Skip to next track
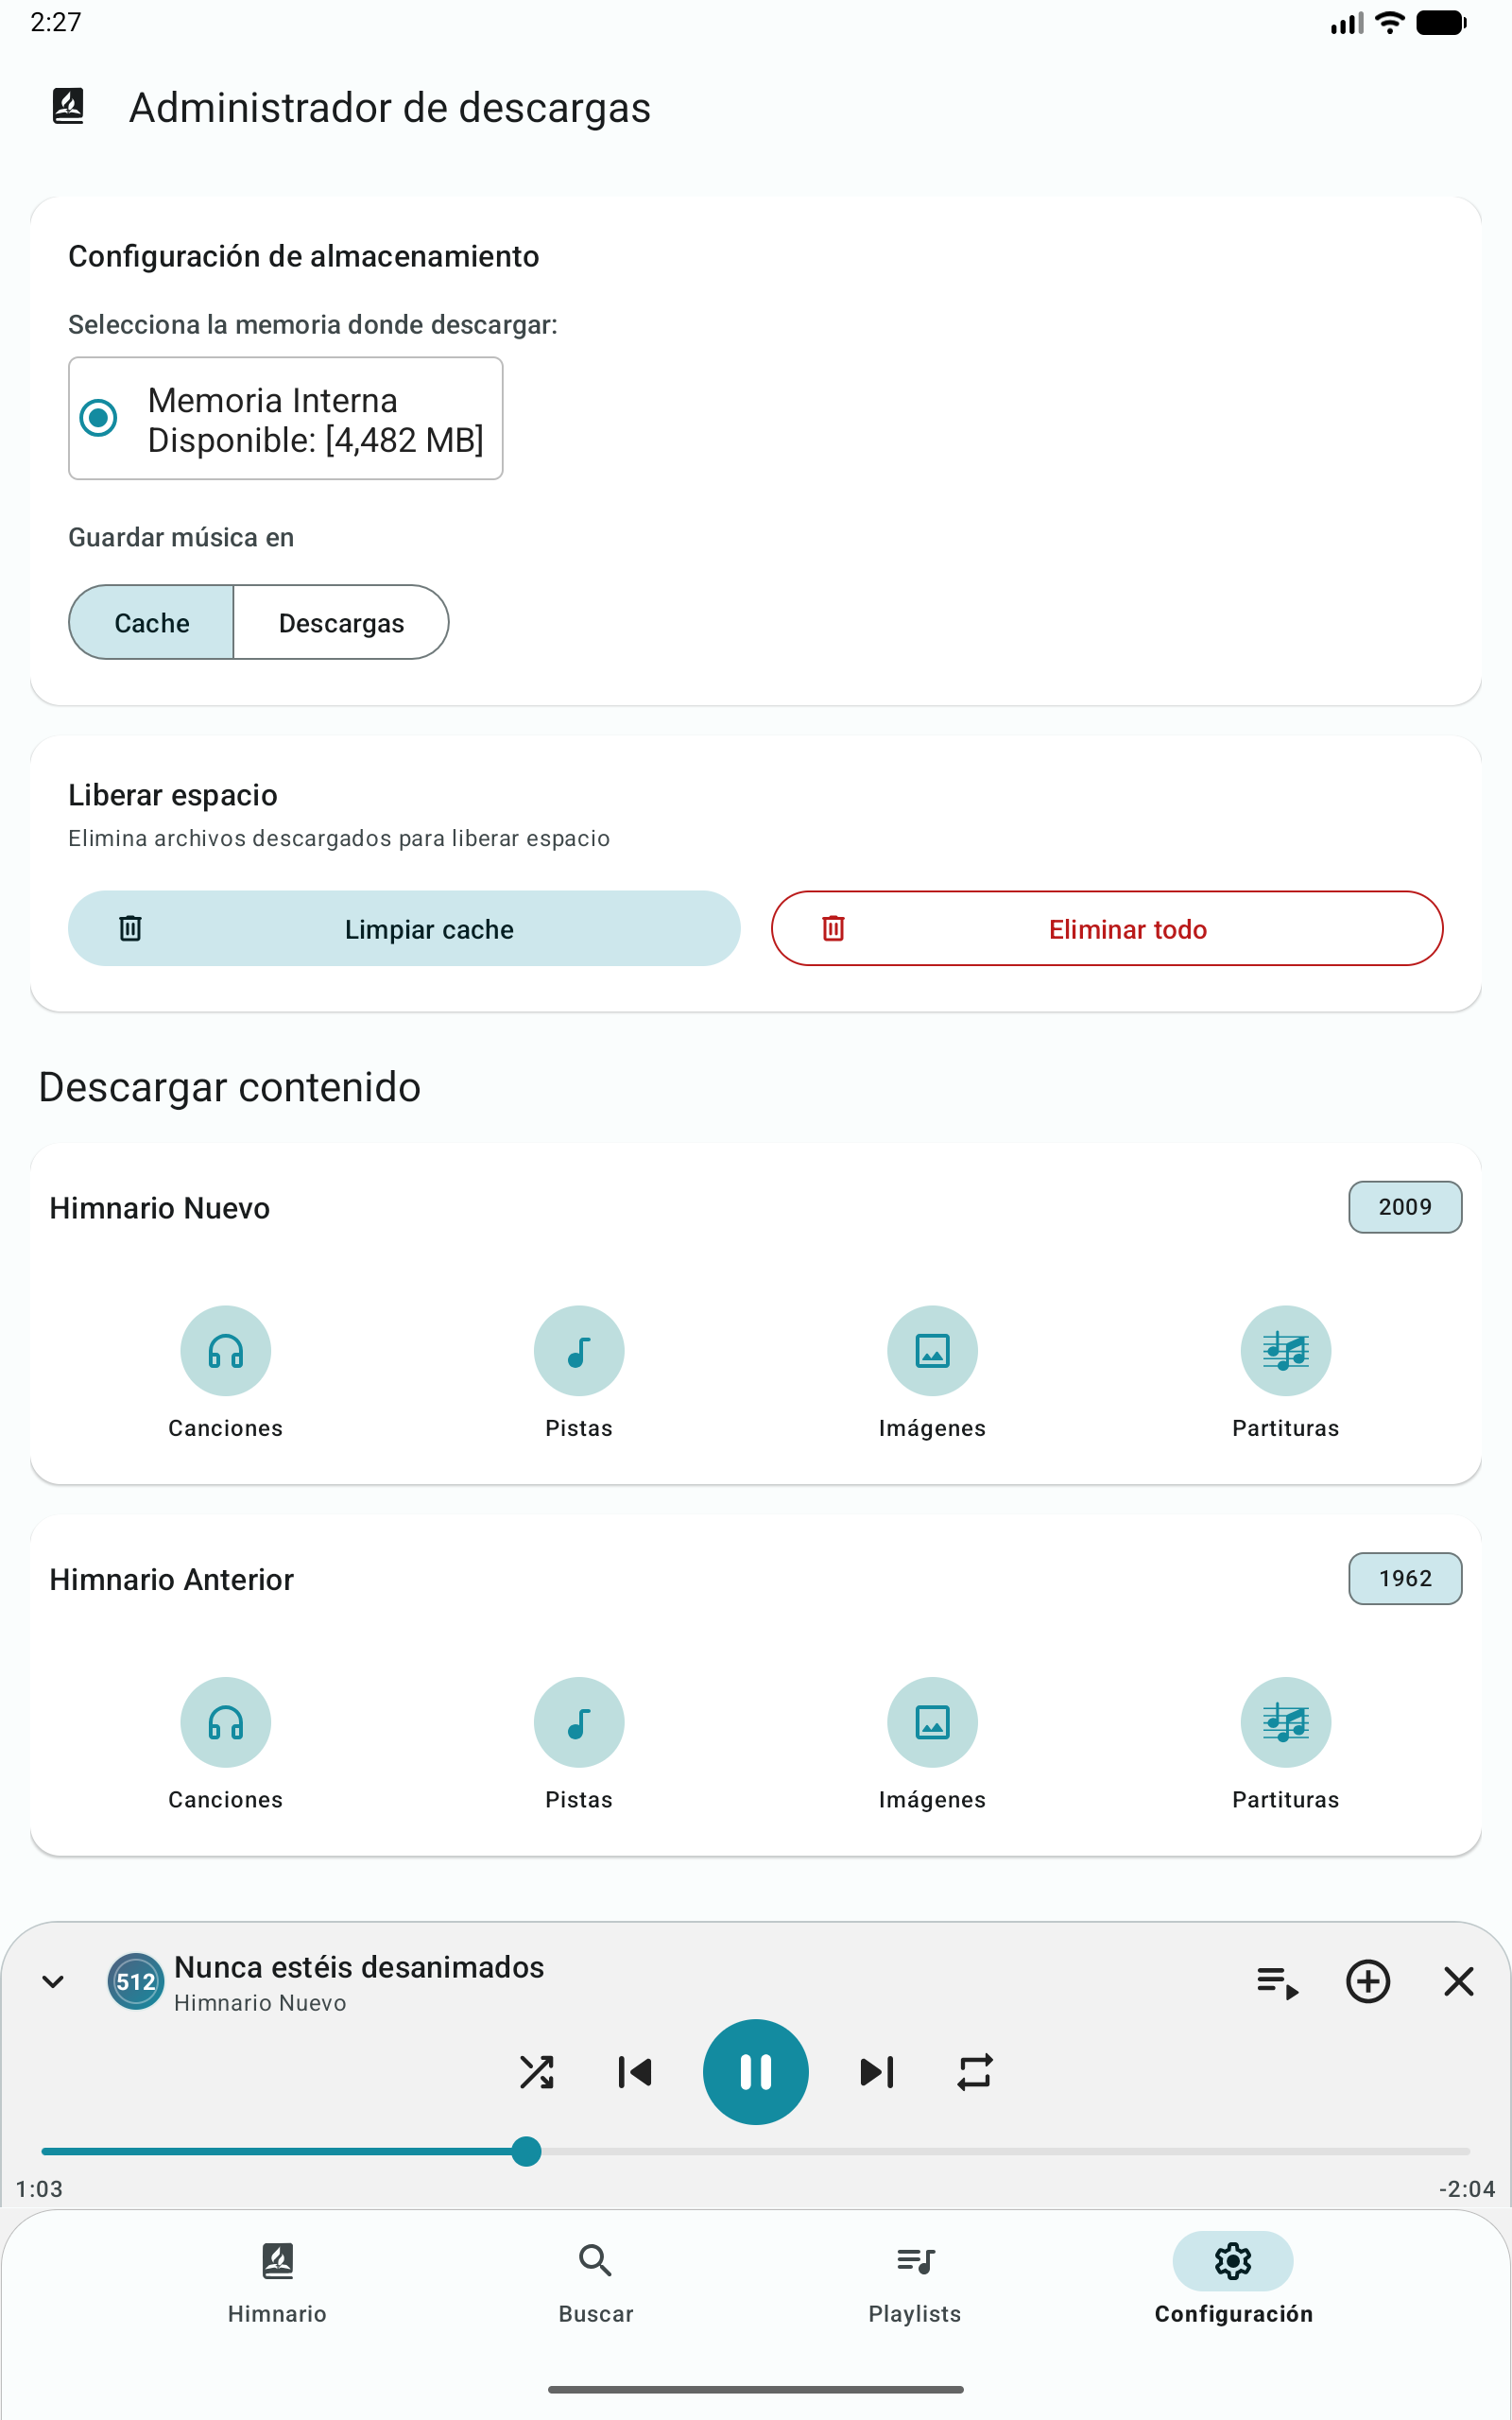Image resolution: width=1512 pixels, height=2420 pixels. [x=877, y=2072]
